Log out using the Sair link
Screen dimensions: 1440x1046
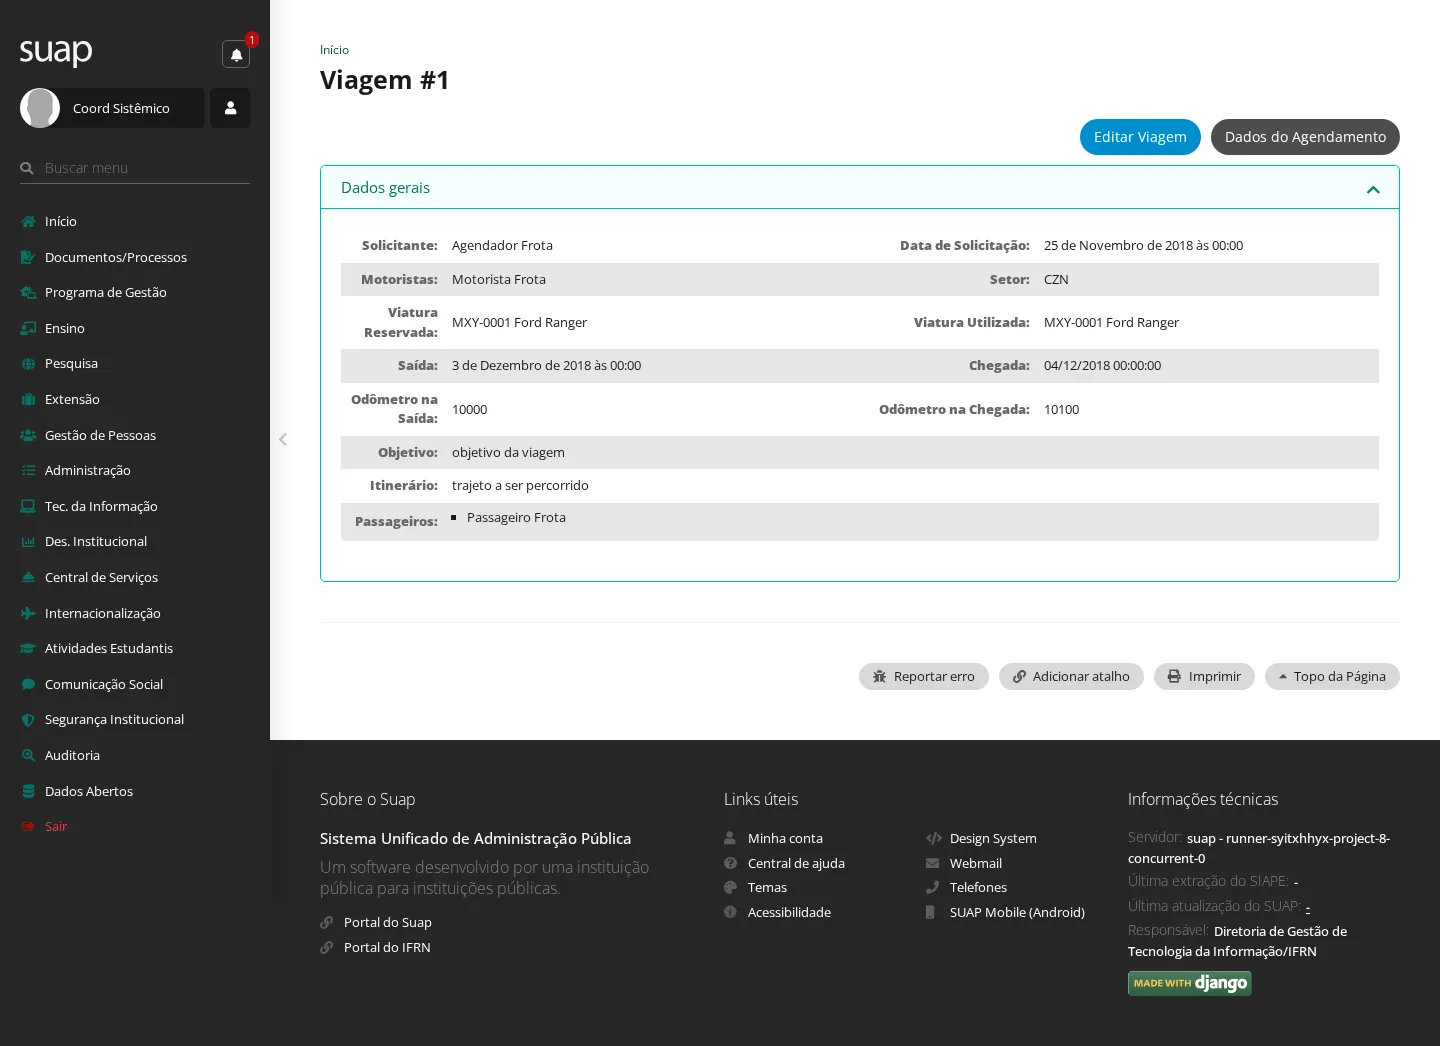[x=56, y=826]
